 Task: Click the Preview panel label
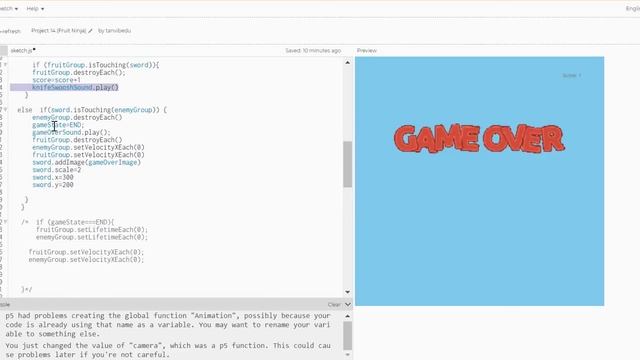(x=367, y=51)
